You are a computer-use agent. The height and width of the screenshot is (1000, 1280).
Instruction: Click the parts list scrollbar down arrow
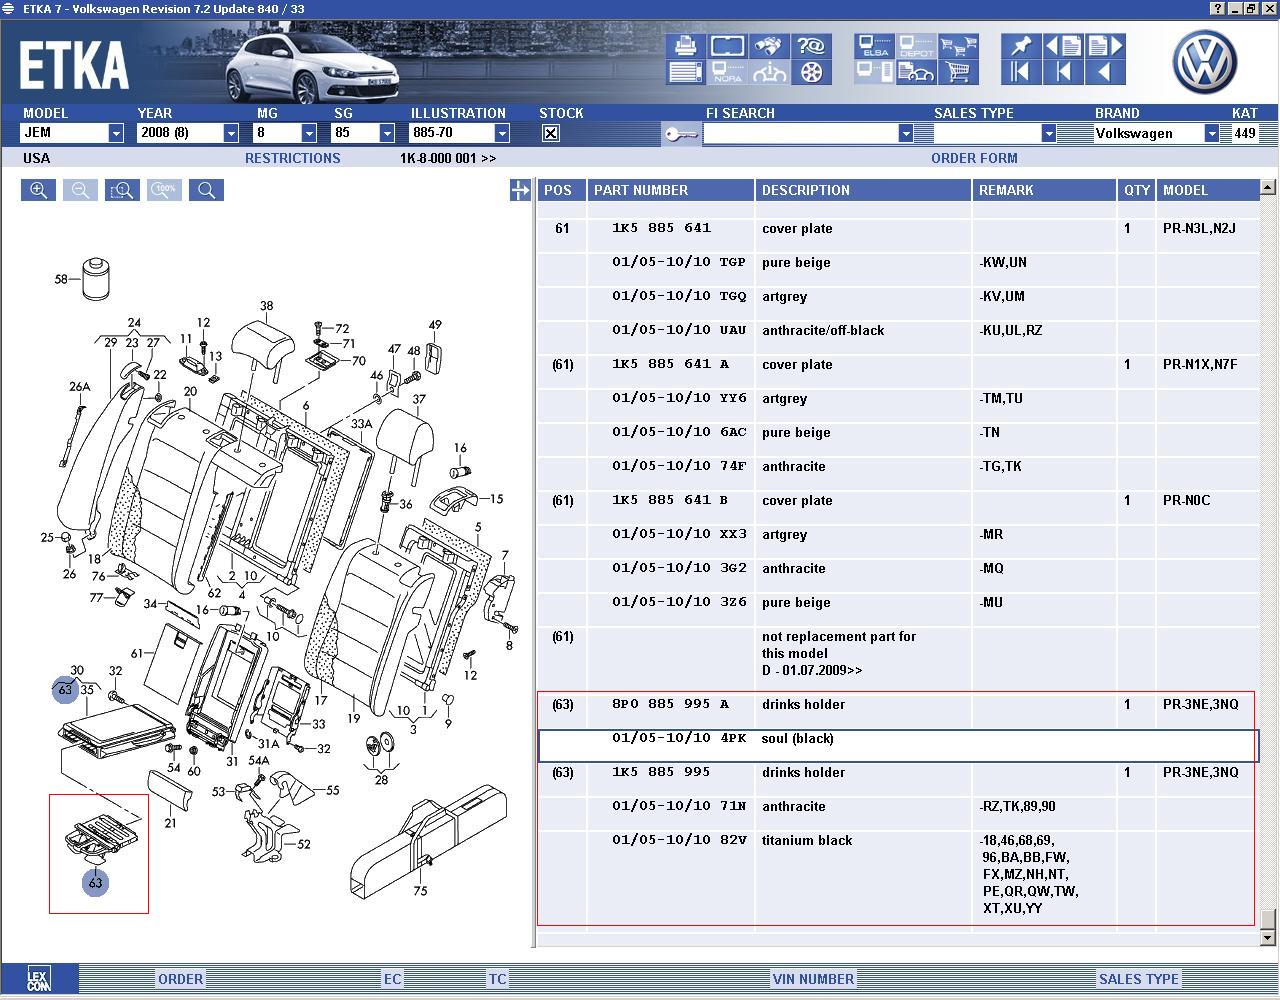pyautogui.click(x=1268, y=938)
